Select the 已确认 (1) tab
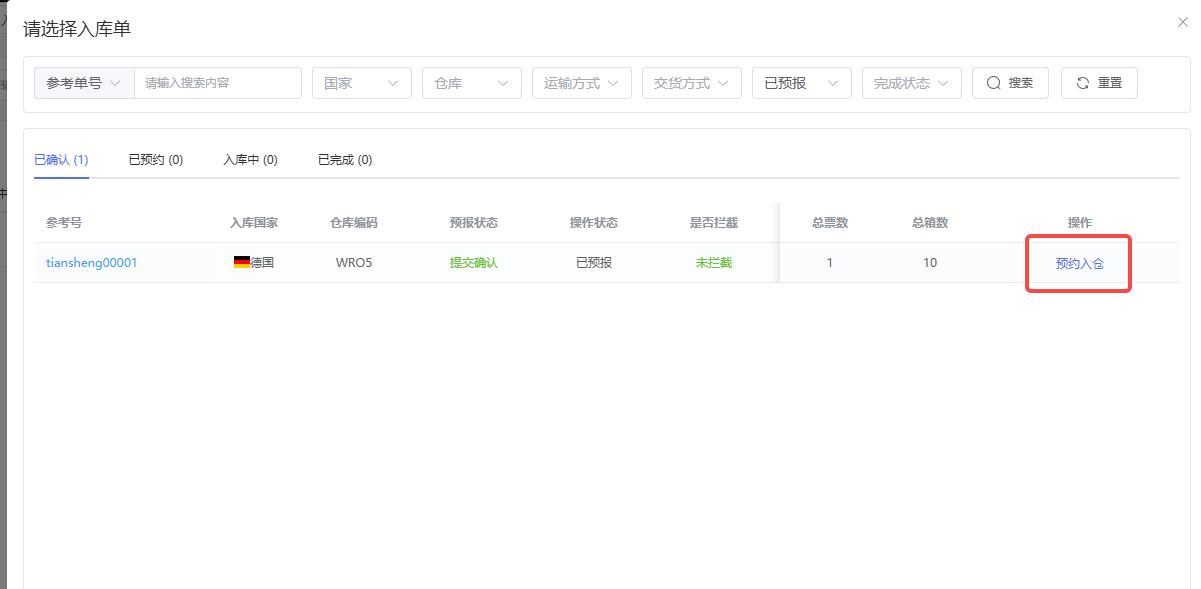Image resolution: width=1201 pixels, height=589 pixels. tap(61, 160)
